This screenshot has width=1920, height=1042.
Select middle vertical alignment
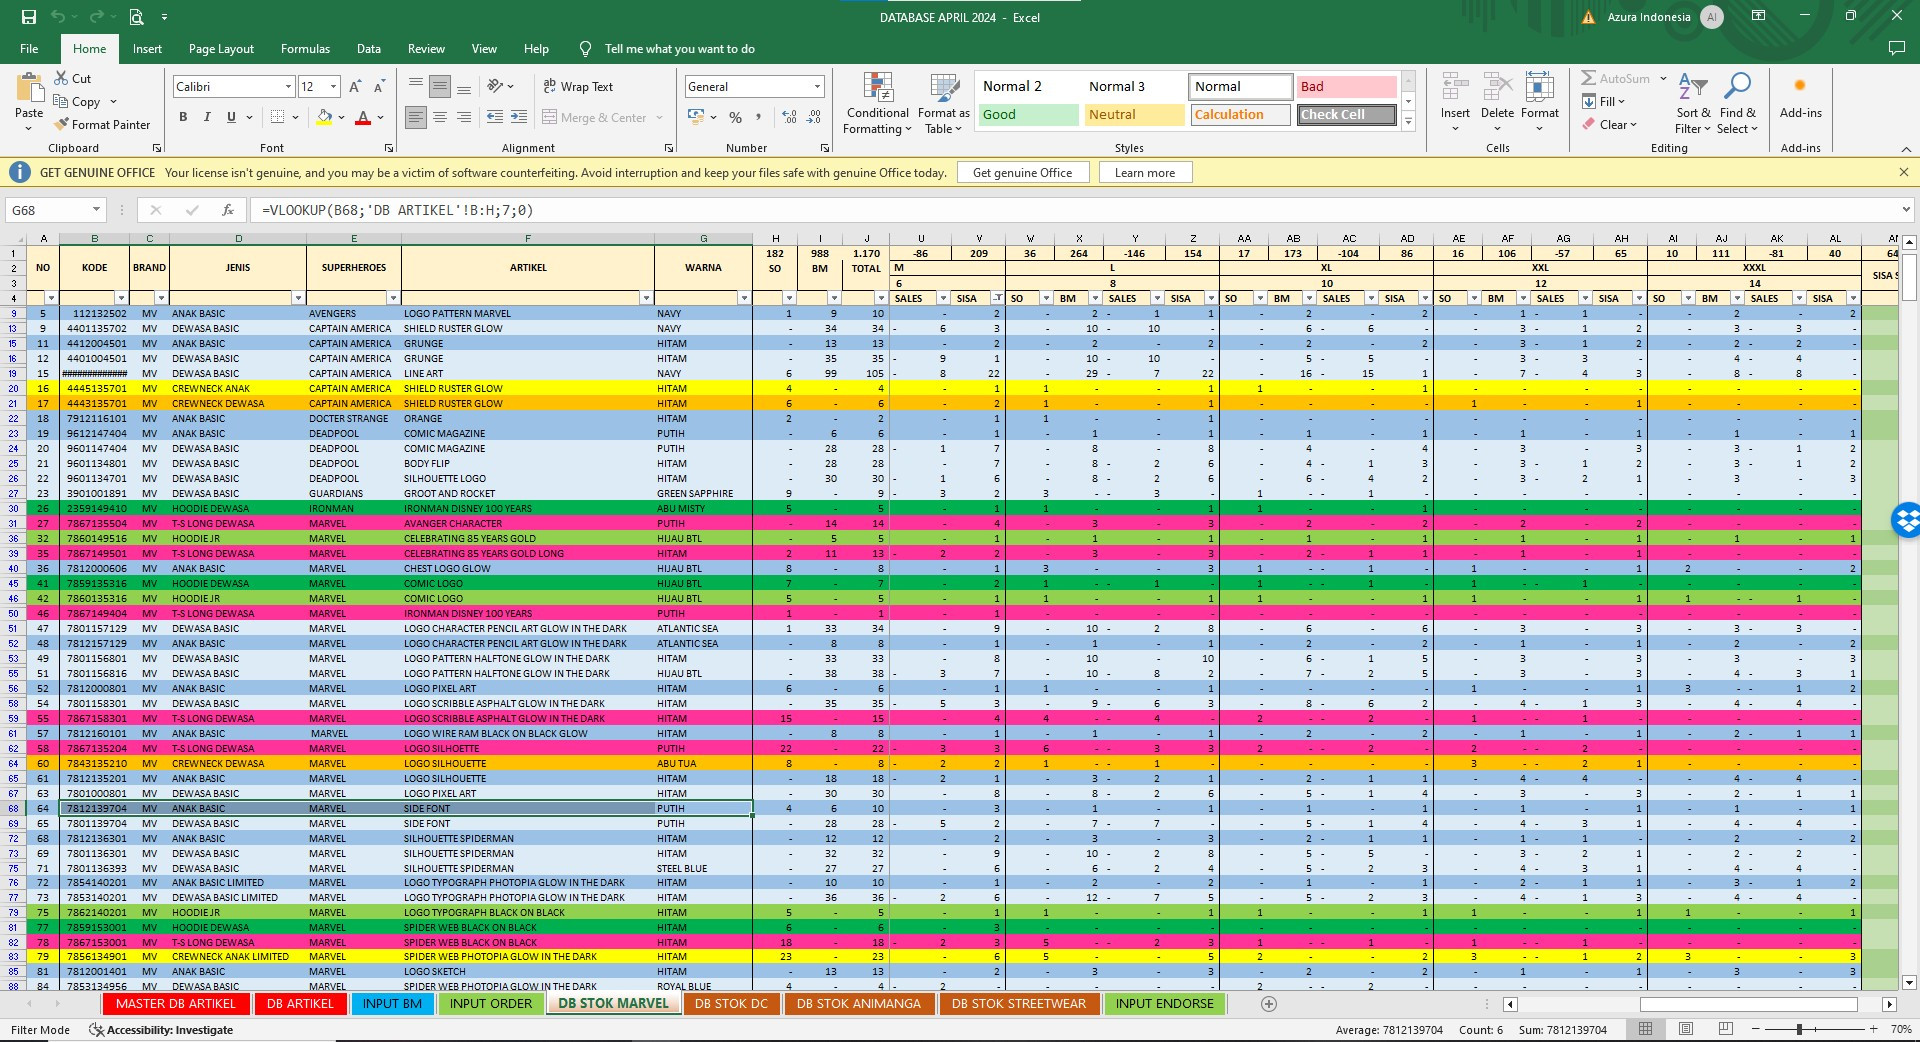coord(440,87)
